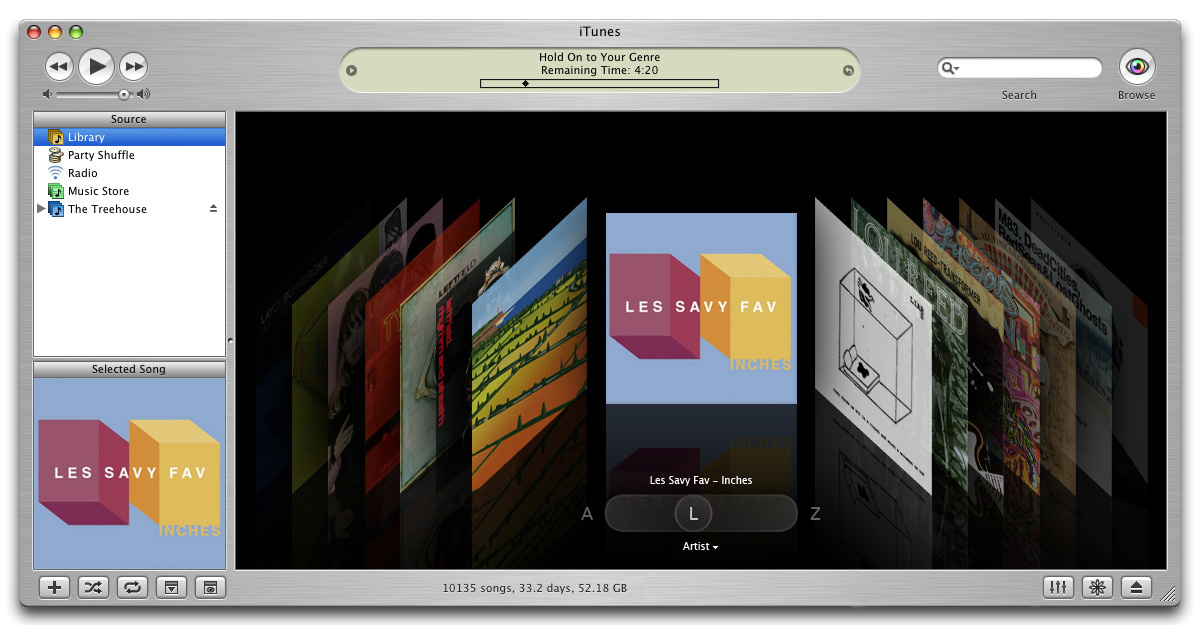Click the volume slider knob
Viewport: 1200px width, 625px height.
point(124,94)
